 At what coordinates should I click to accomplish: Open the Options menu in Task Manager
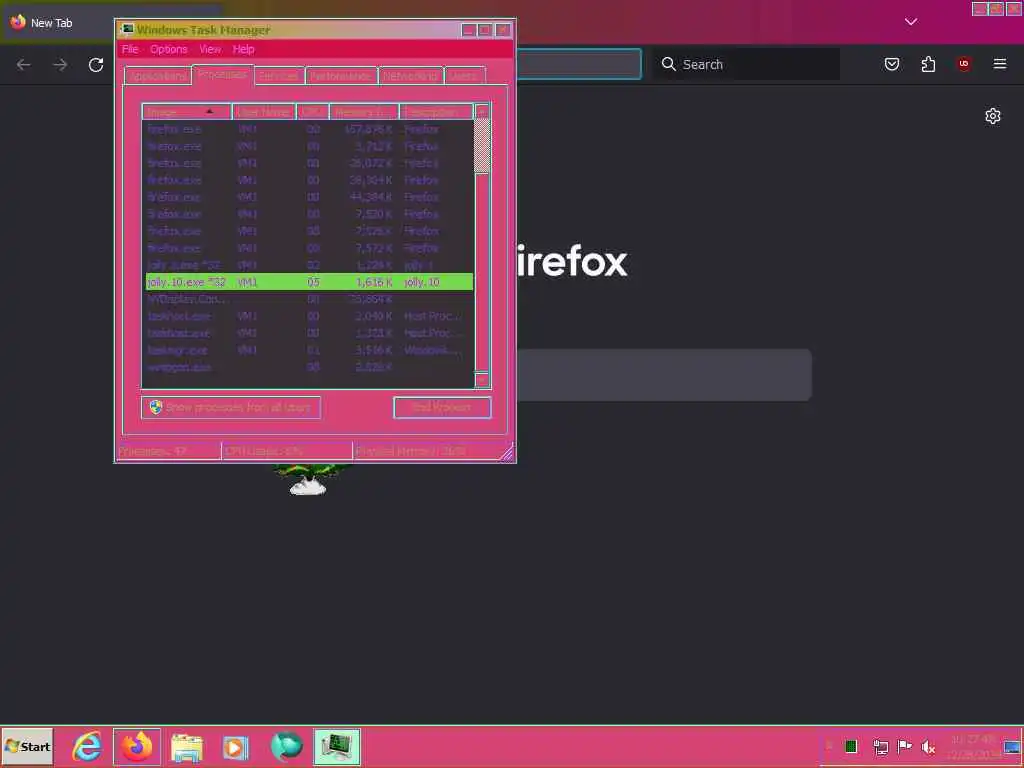point(168,49)
